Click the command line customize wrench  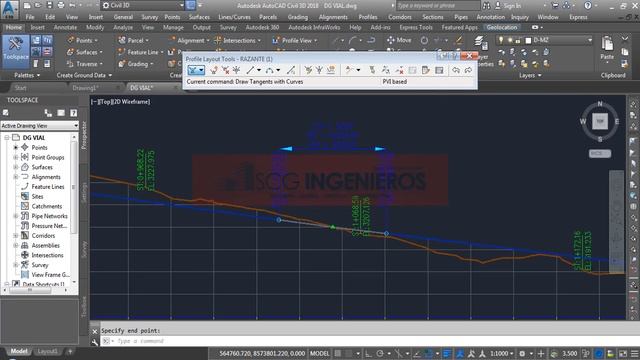[95, 342]
